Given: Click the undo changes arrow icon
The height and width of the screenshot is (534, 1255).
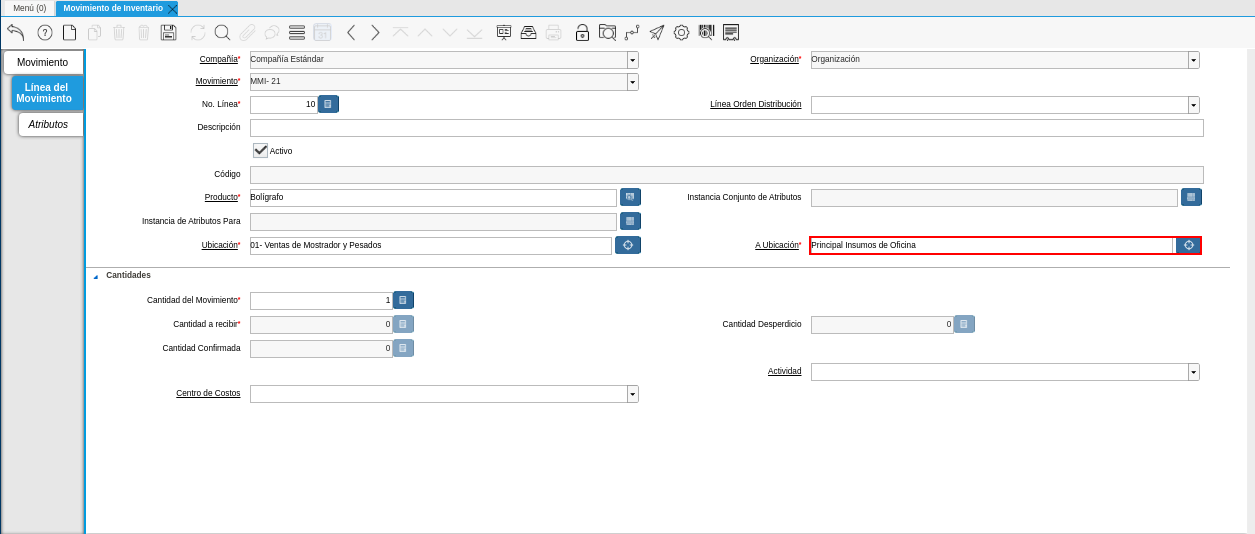Looking at the screenshot, I should (15, 32).
